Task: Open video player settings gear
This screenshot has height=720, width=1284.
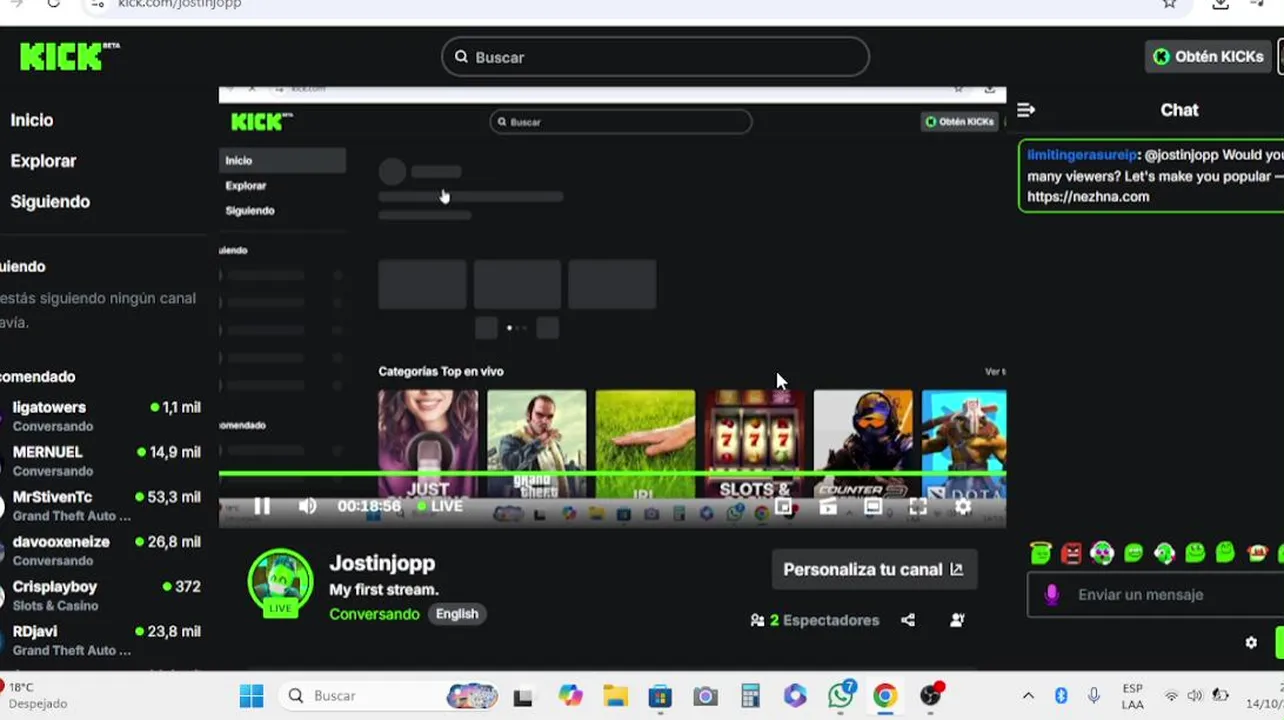Action: pos(963,507)
